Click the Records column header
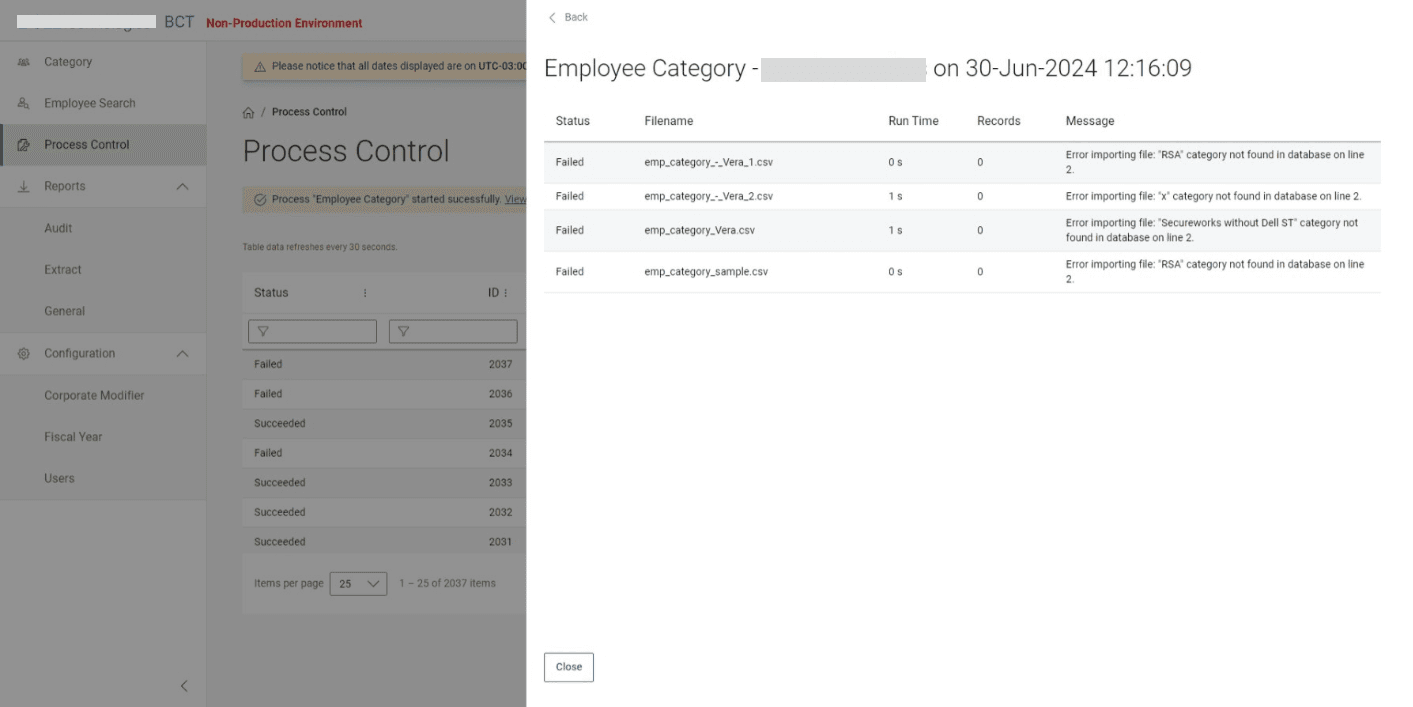 (x=999, y=121)
